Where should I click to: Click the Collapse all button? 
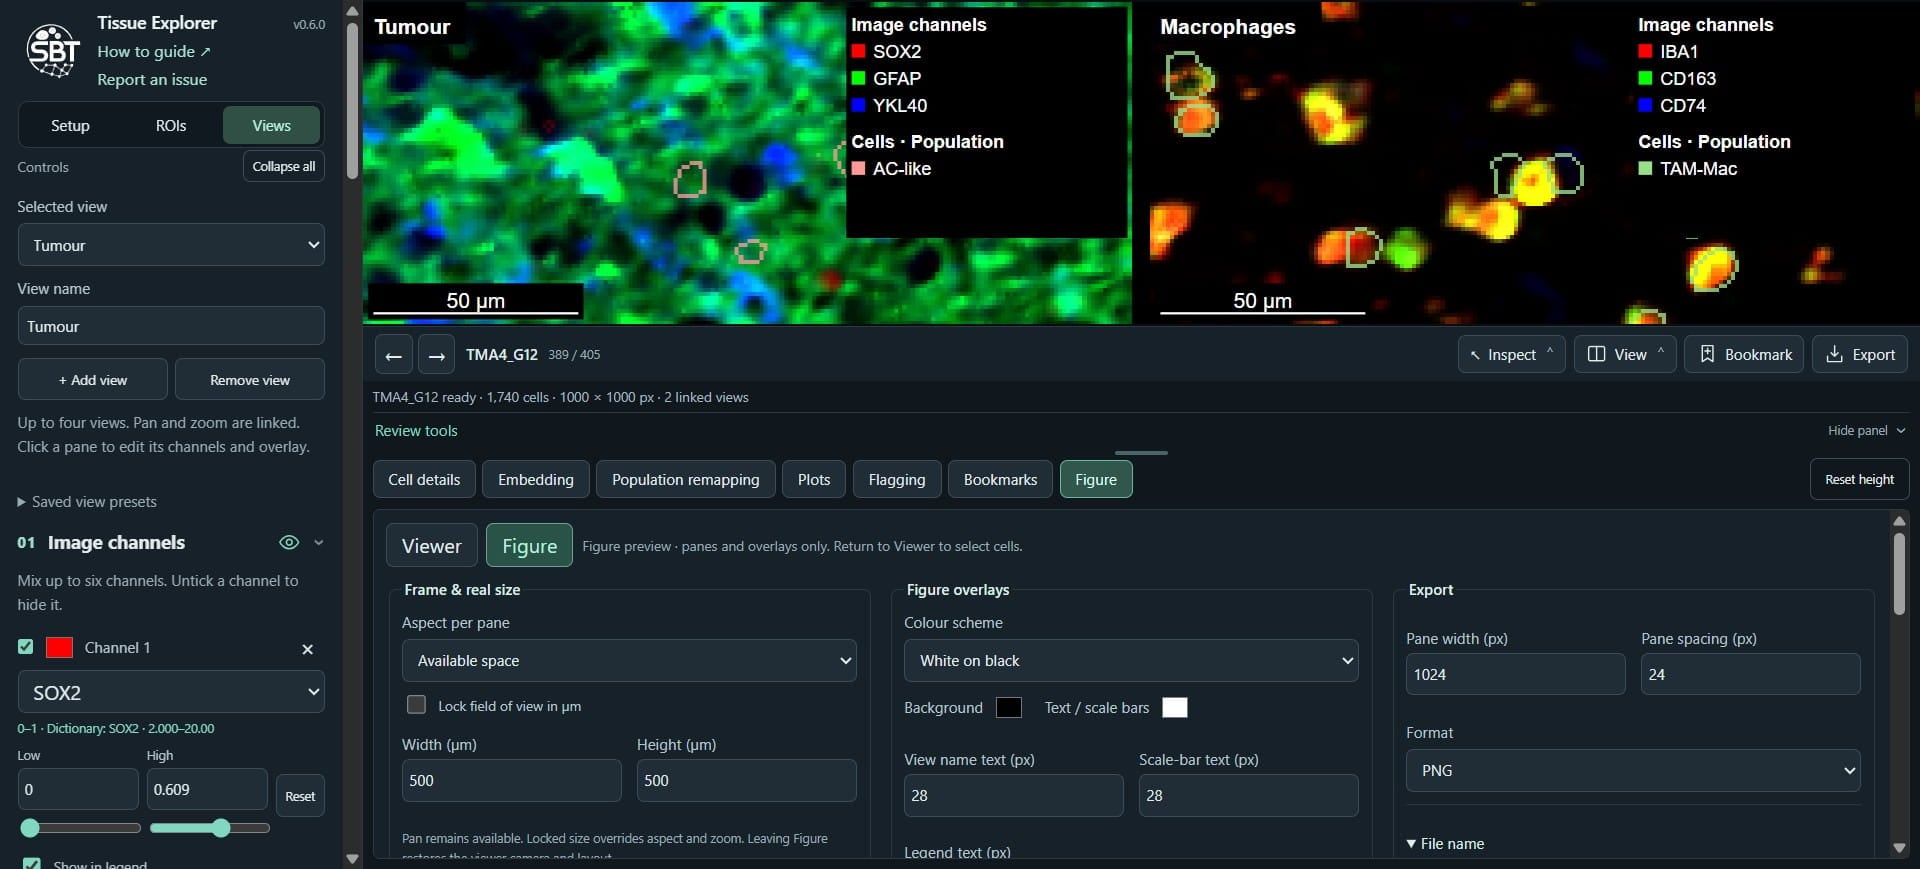(284, 167)
